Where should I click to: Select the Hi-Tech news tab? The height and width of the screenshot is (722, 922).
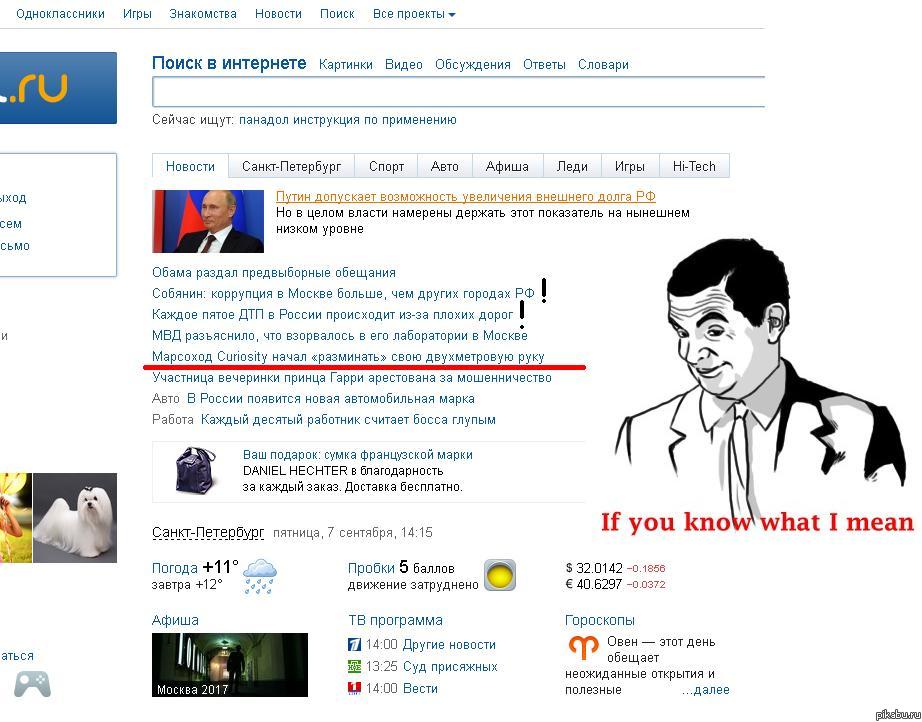click(694, 166)
